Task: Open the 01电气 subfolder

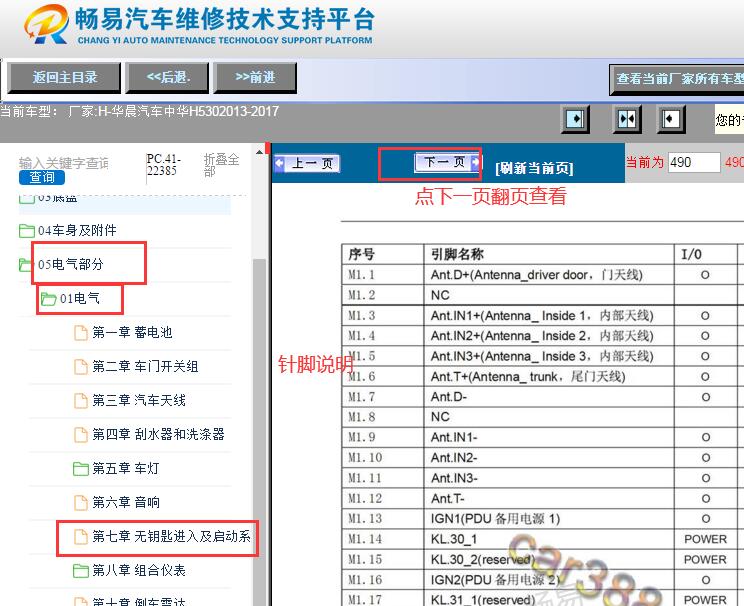Action: click(80, 298)
